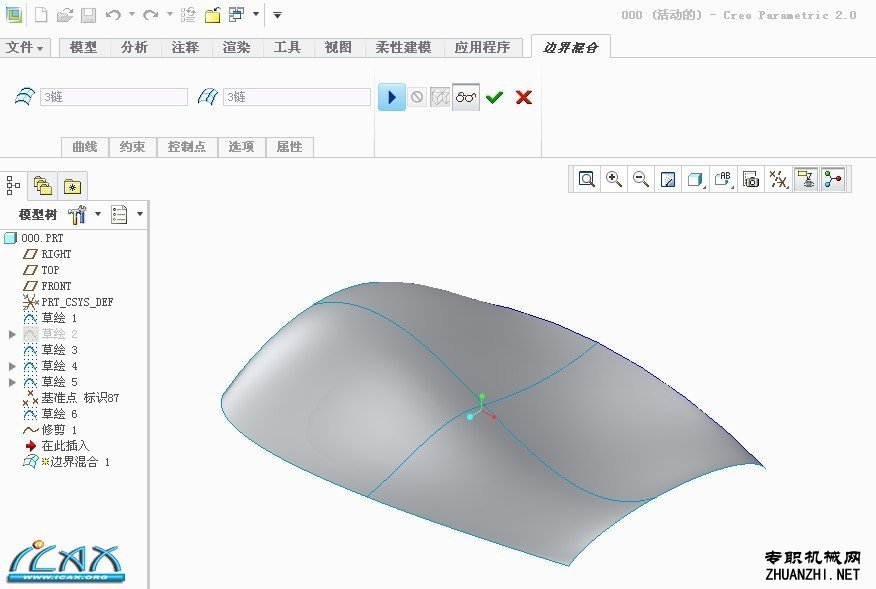
Task: Toggle the glasses preview mode
Action: [466, 97]
